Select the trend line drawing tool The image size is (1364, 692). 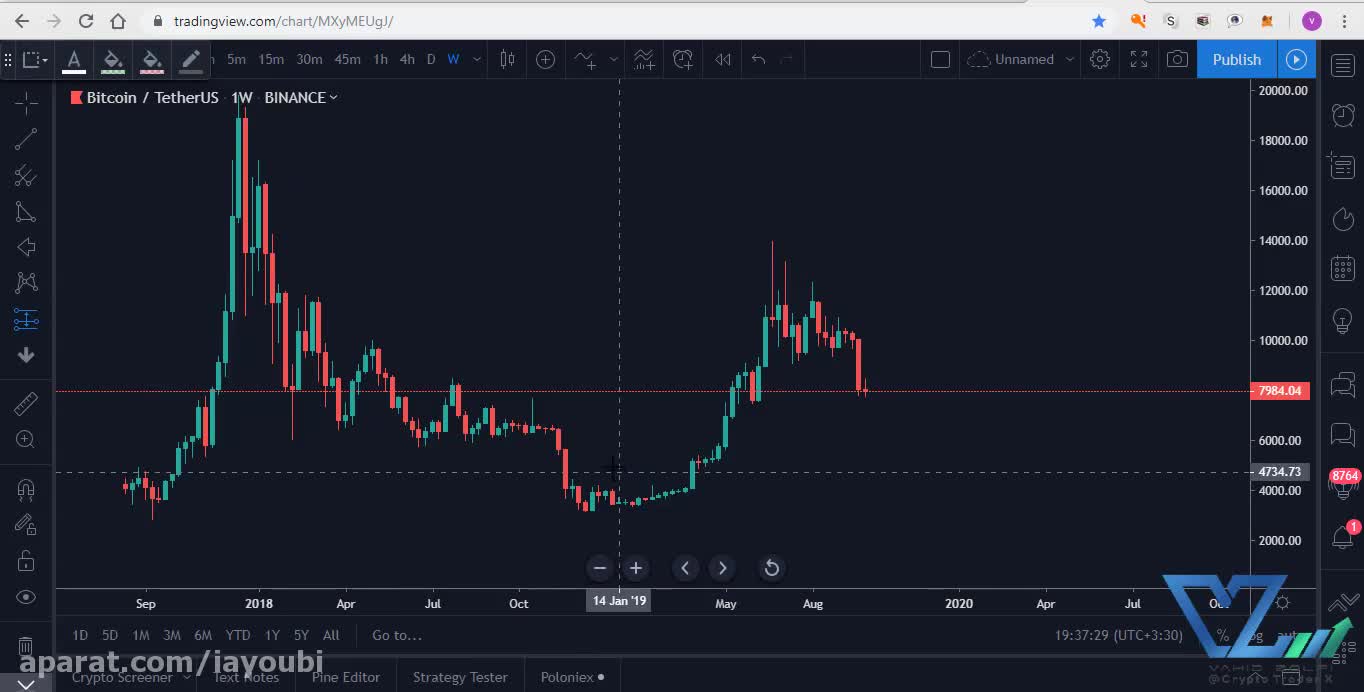(26, 139)
